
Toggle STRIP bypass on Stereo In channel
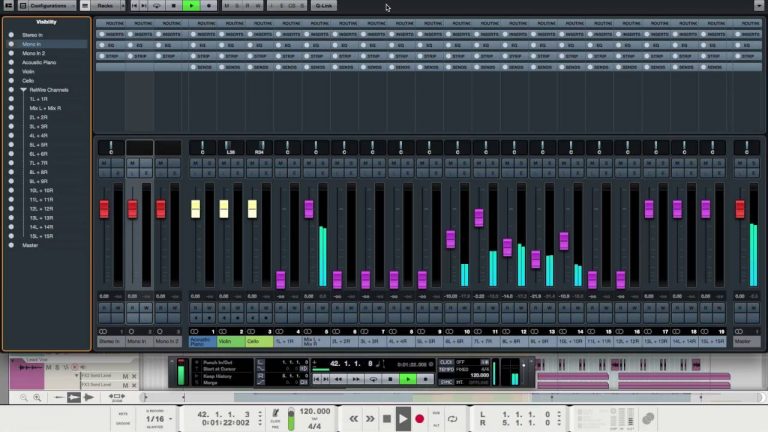point(102,56)
